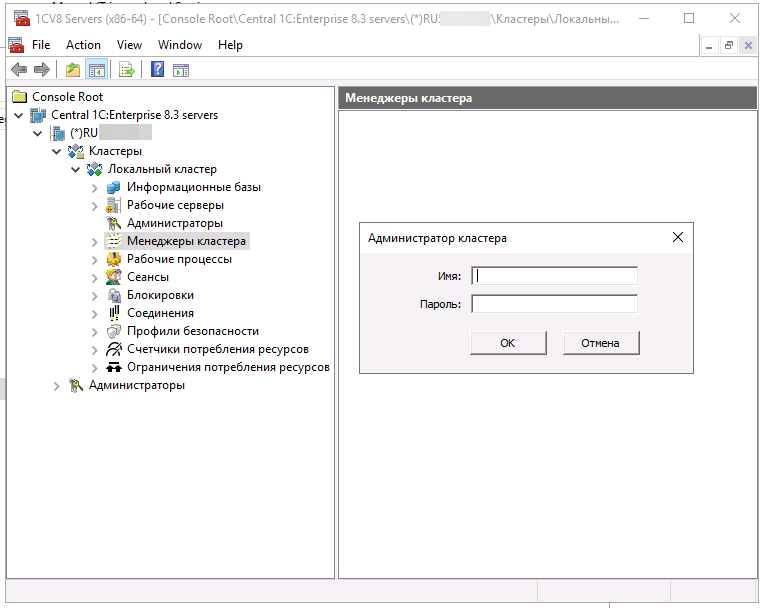Focus the Имя input field

click(x=554, y=276)
